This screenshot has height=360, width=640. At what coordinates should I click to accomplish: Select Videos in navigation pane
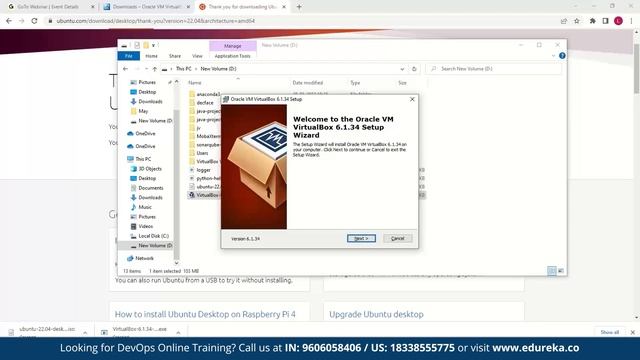pos(146,227)
